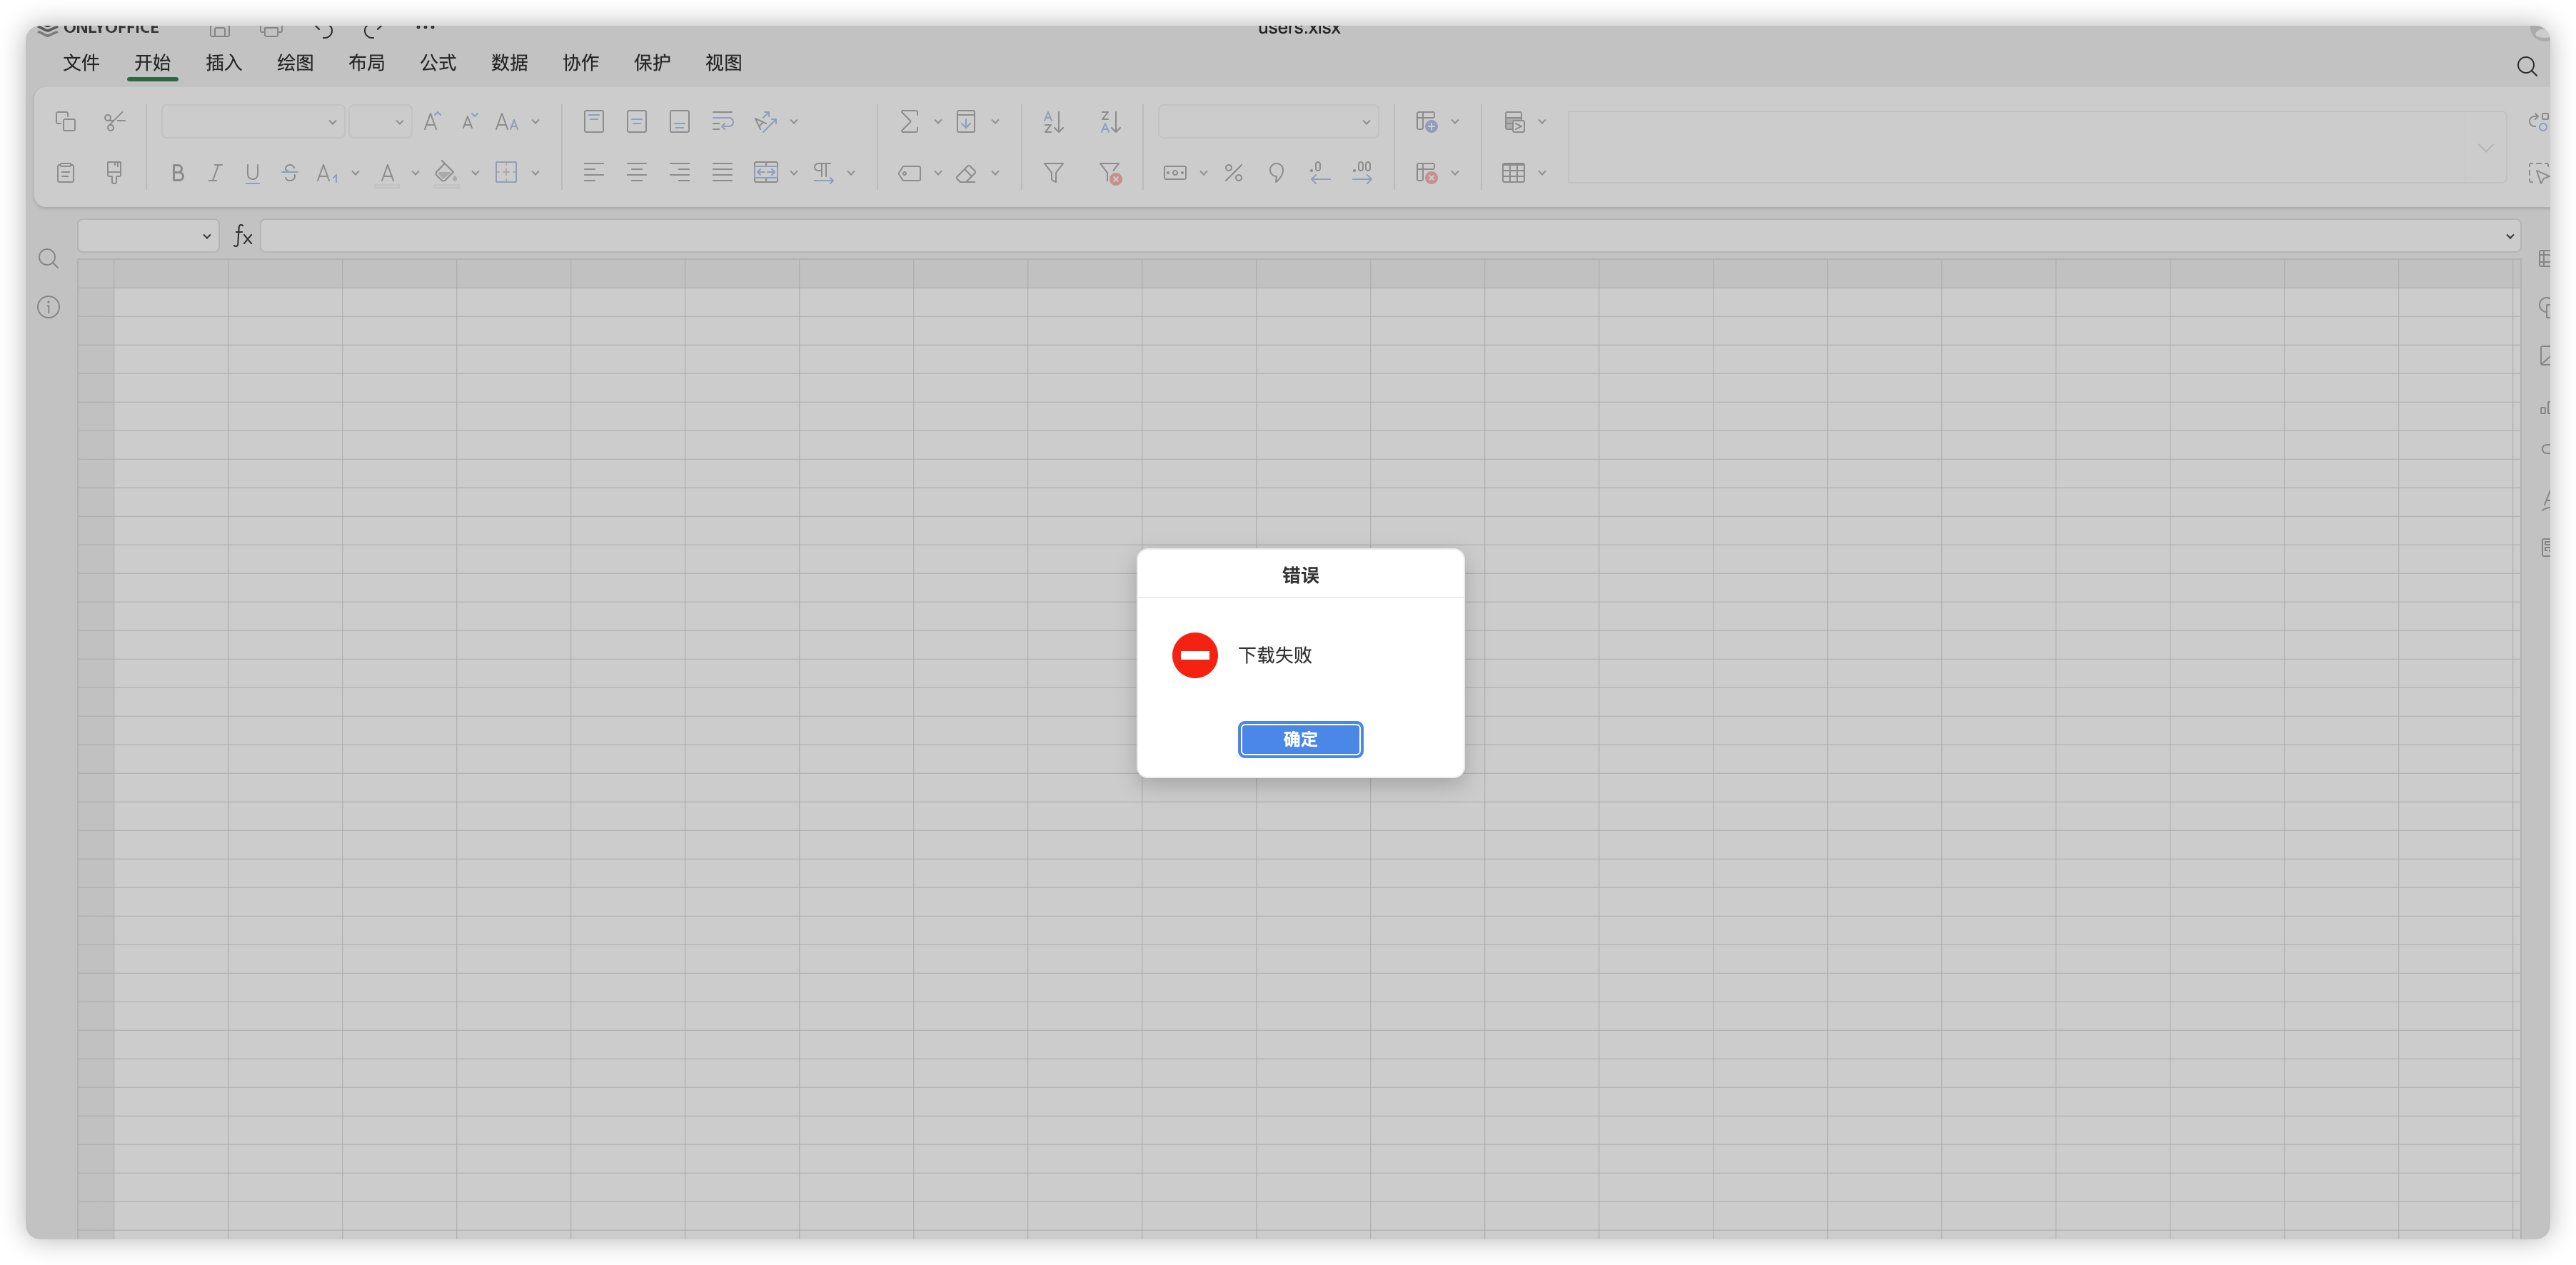Toggle strikethrough text formatting
This screenshot has width=2576, height=1265.
click(290, 173)
